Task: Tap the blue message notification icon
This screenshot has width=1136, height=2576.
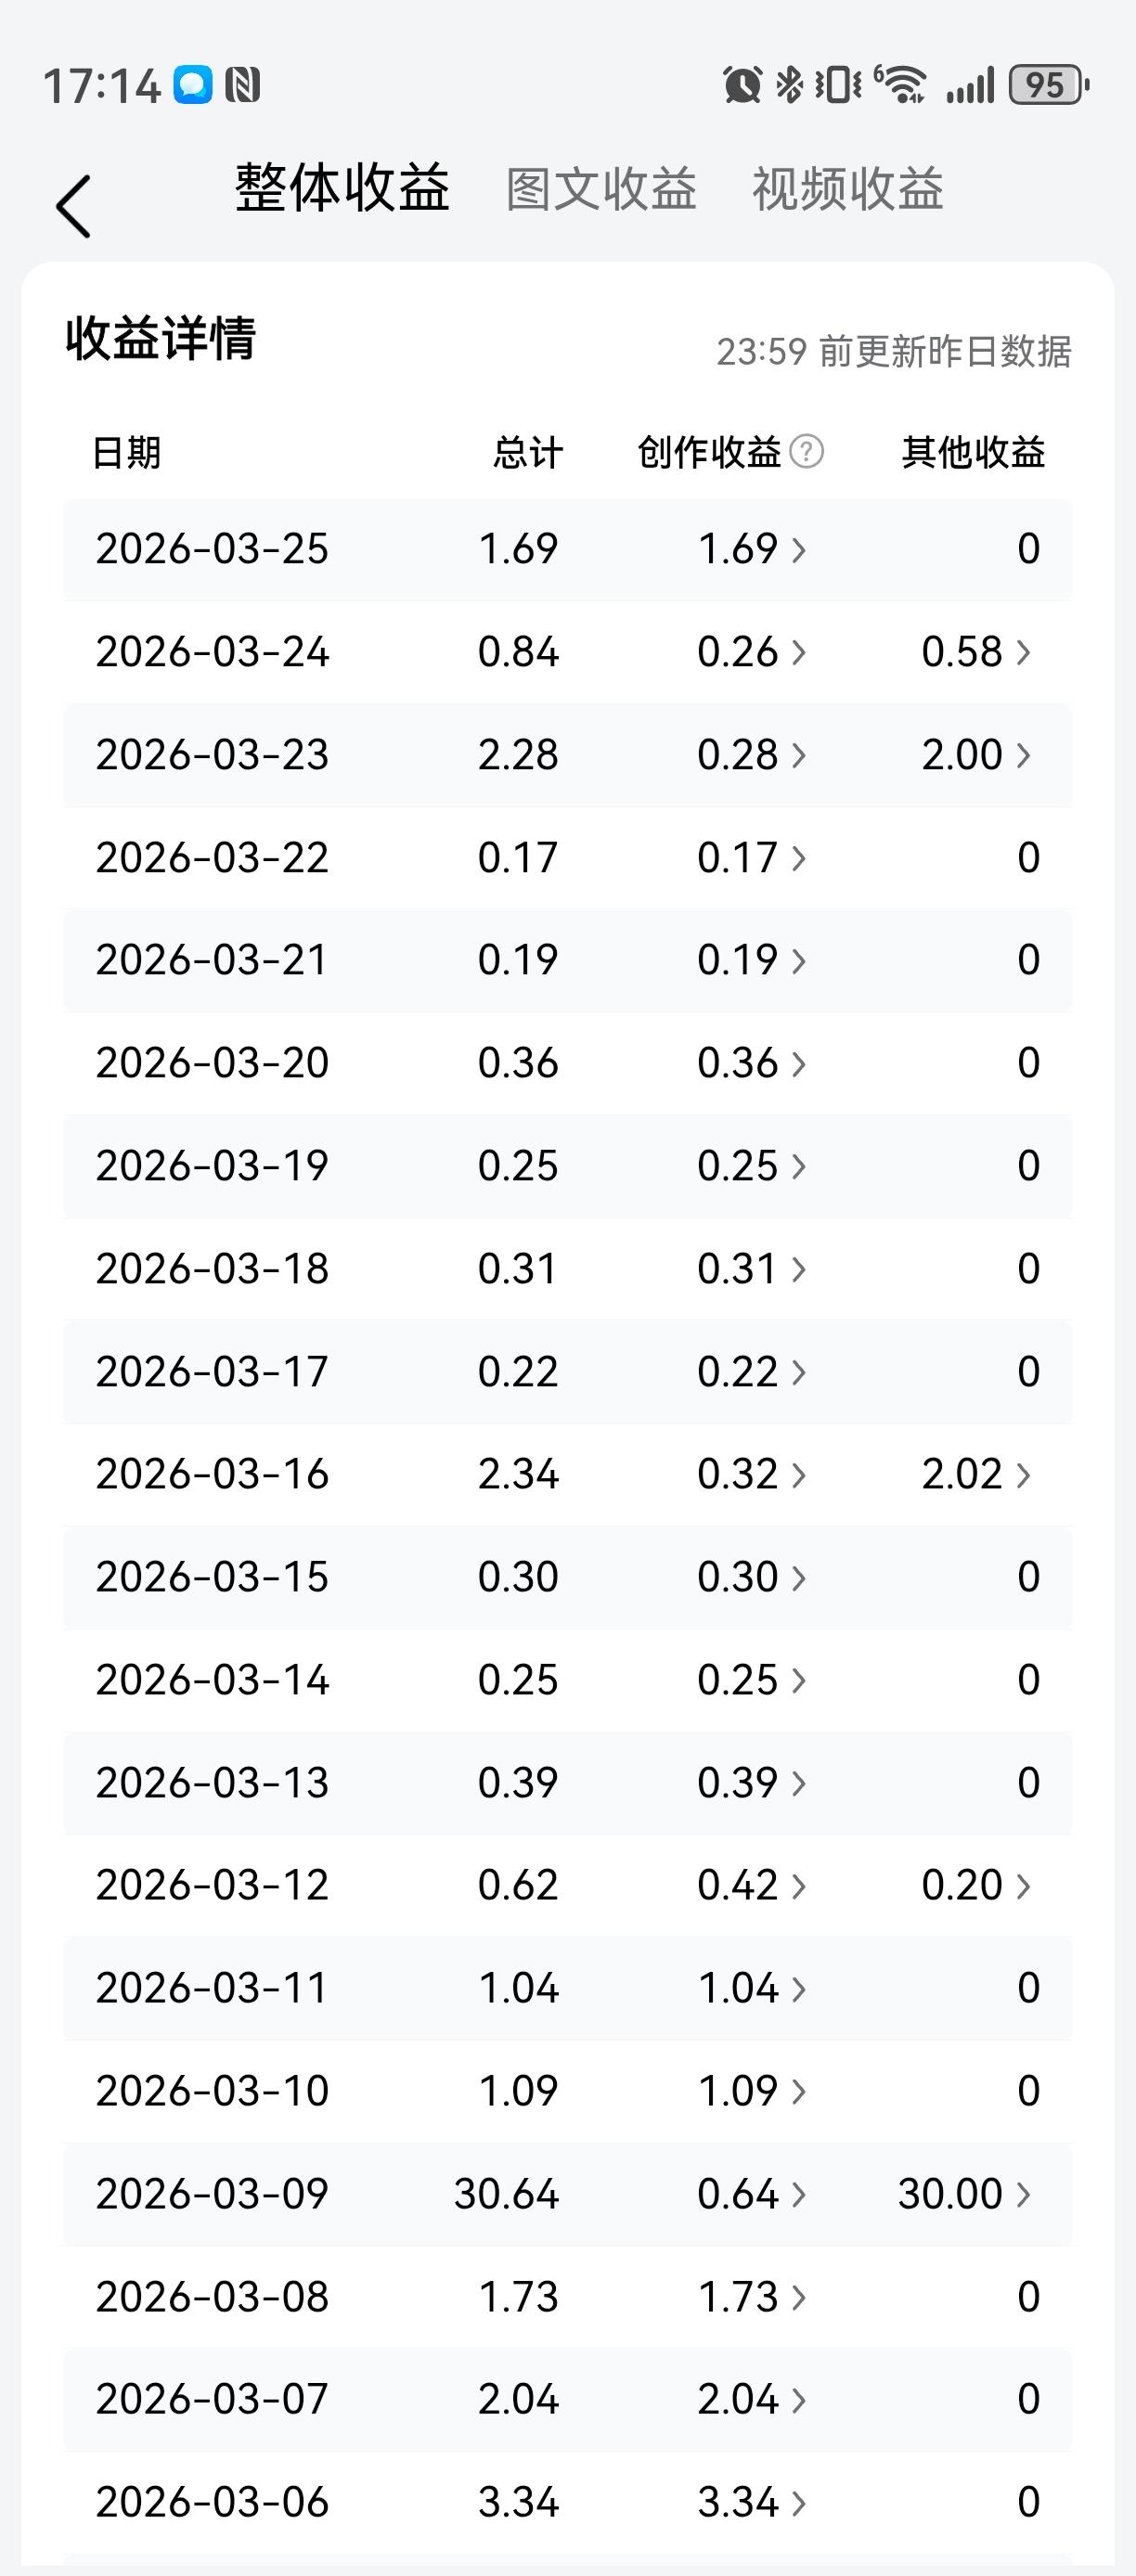Action: pos(193,85)
